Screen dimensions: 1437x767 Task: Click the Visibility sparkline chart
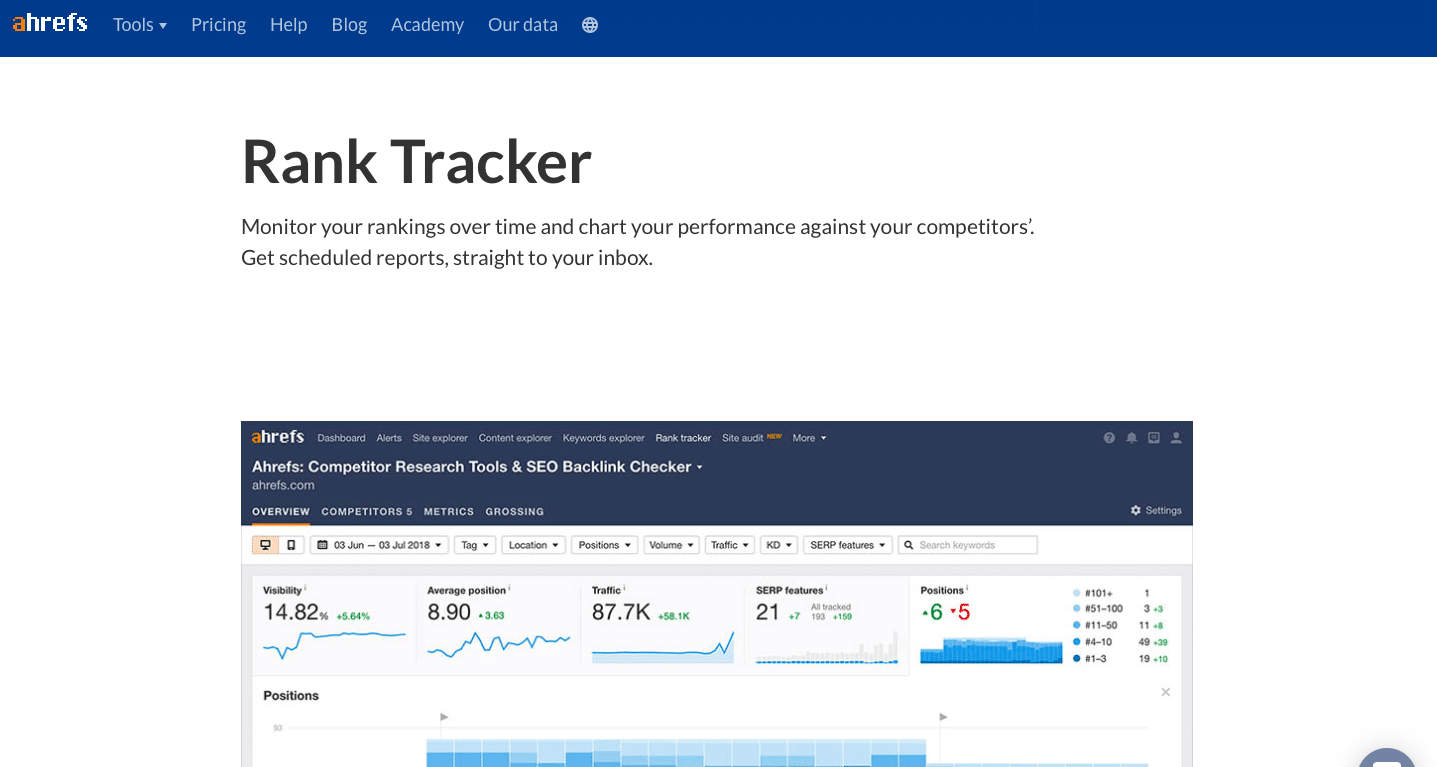click(x=334, y=644)
